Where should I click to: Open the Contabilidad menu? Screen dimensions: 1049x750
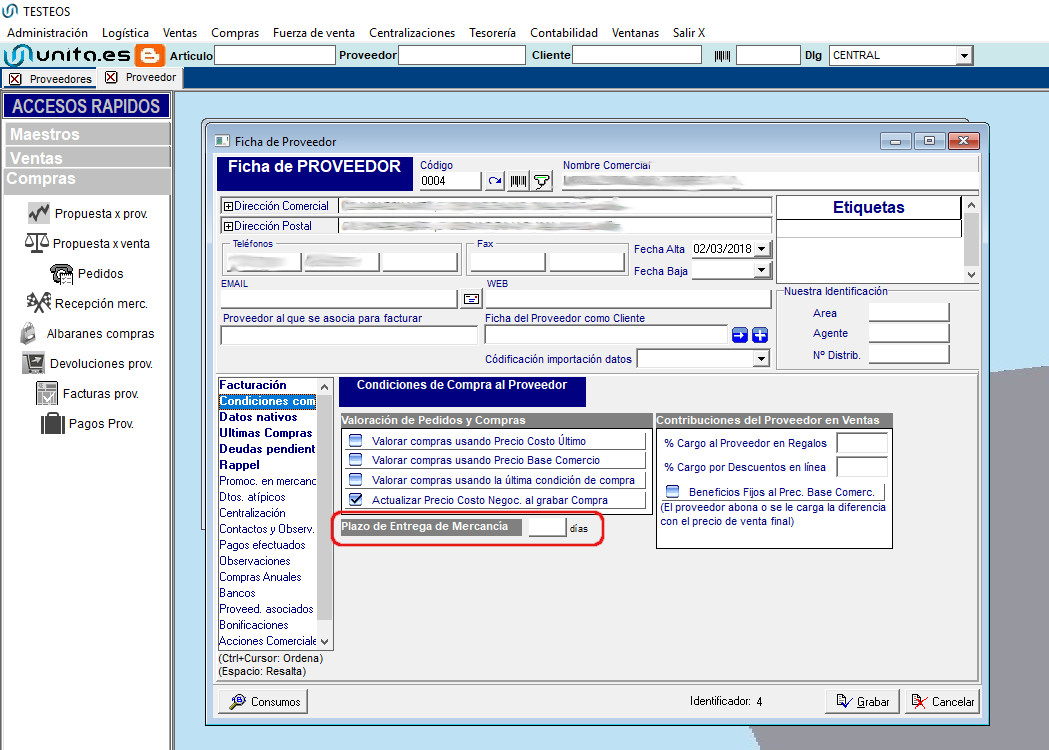coord(564,33)
